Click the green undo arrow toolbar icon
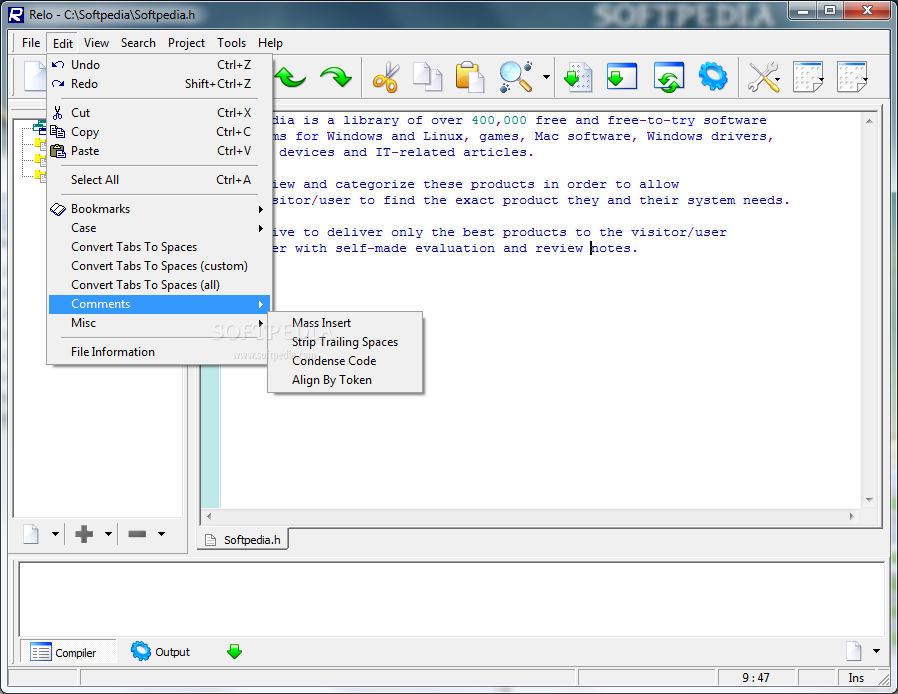The image size is (898, 694). pyautogui.click(x=290, y=76)
